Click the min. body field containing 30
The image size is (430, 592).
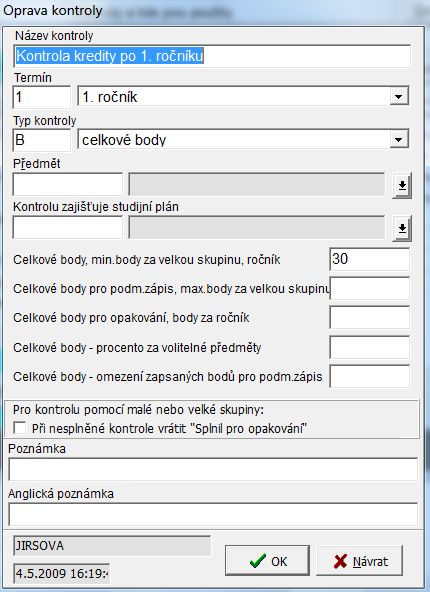369,259
